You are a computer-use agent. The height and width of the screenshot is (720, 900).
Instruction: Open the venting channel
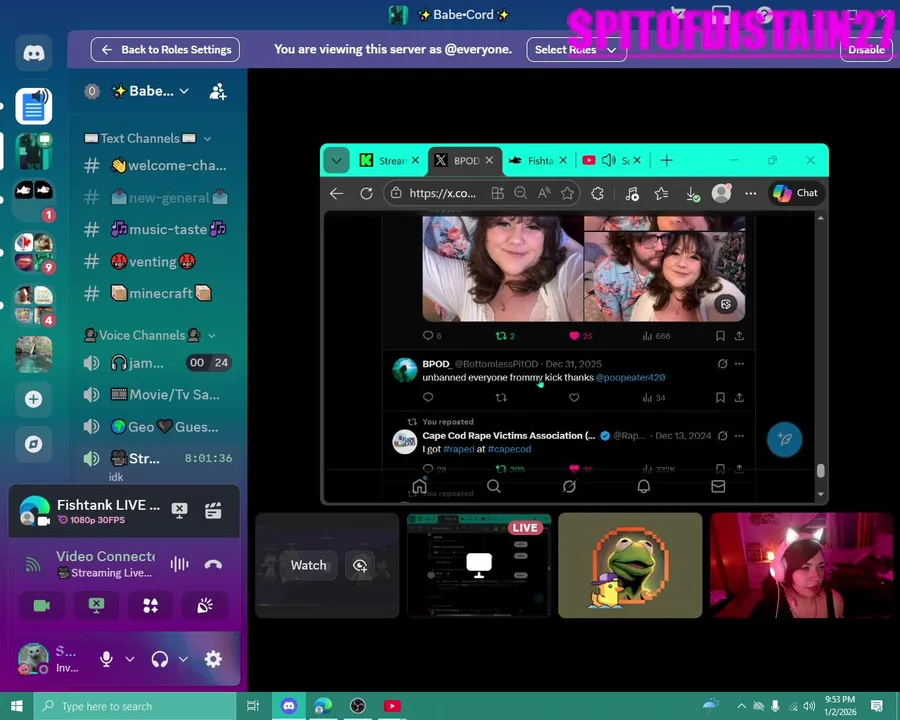click(x=156, y=262)
